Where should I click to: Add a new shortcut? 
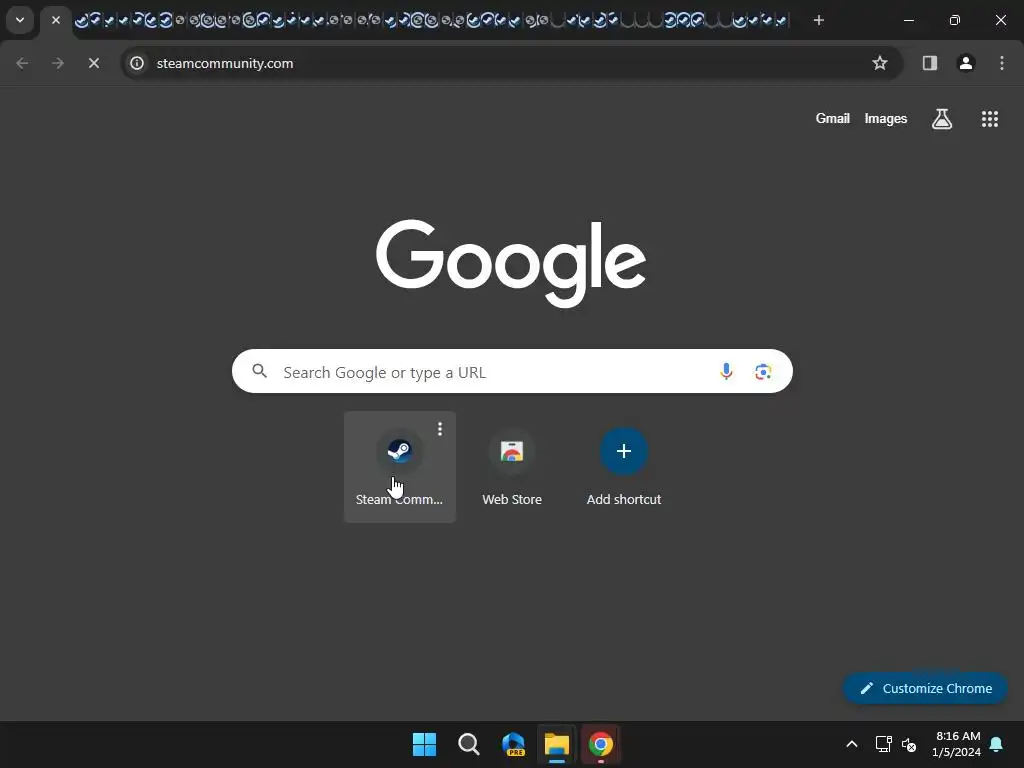(x=624, y=466)
